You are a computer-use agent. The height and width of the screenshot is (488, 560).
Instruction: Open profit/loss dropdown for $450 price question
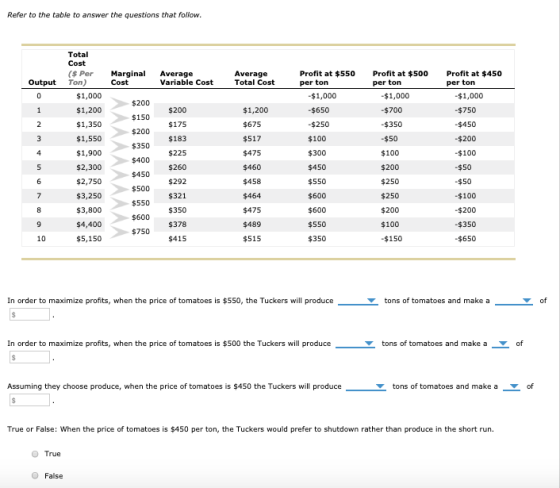coord(511,387)
